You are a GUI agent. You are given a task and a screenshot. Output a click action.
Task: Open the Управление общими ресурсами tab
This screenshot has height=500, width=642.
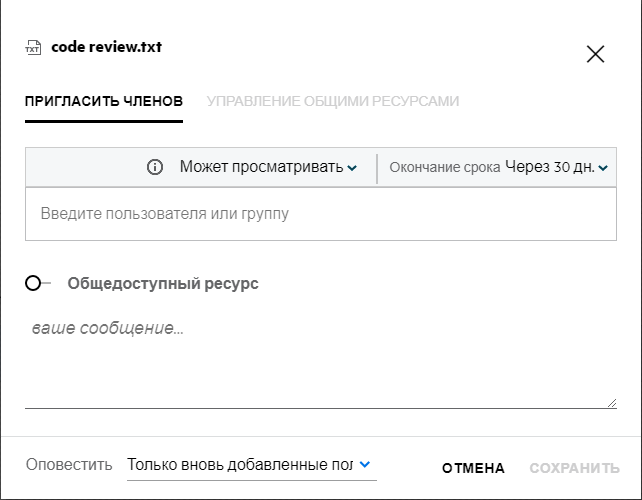pos(333,101)
